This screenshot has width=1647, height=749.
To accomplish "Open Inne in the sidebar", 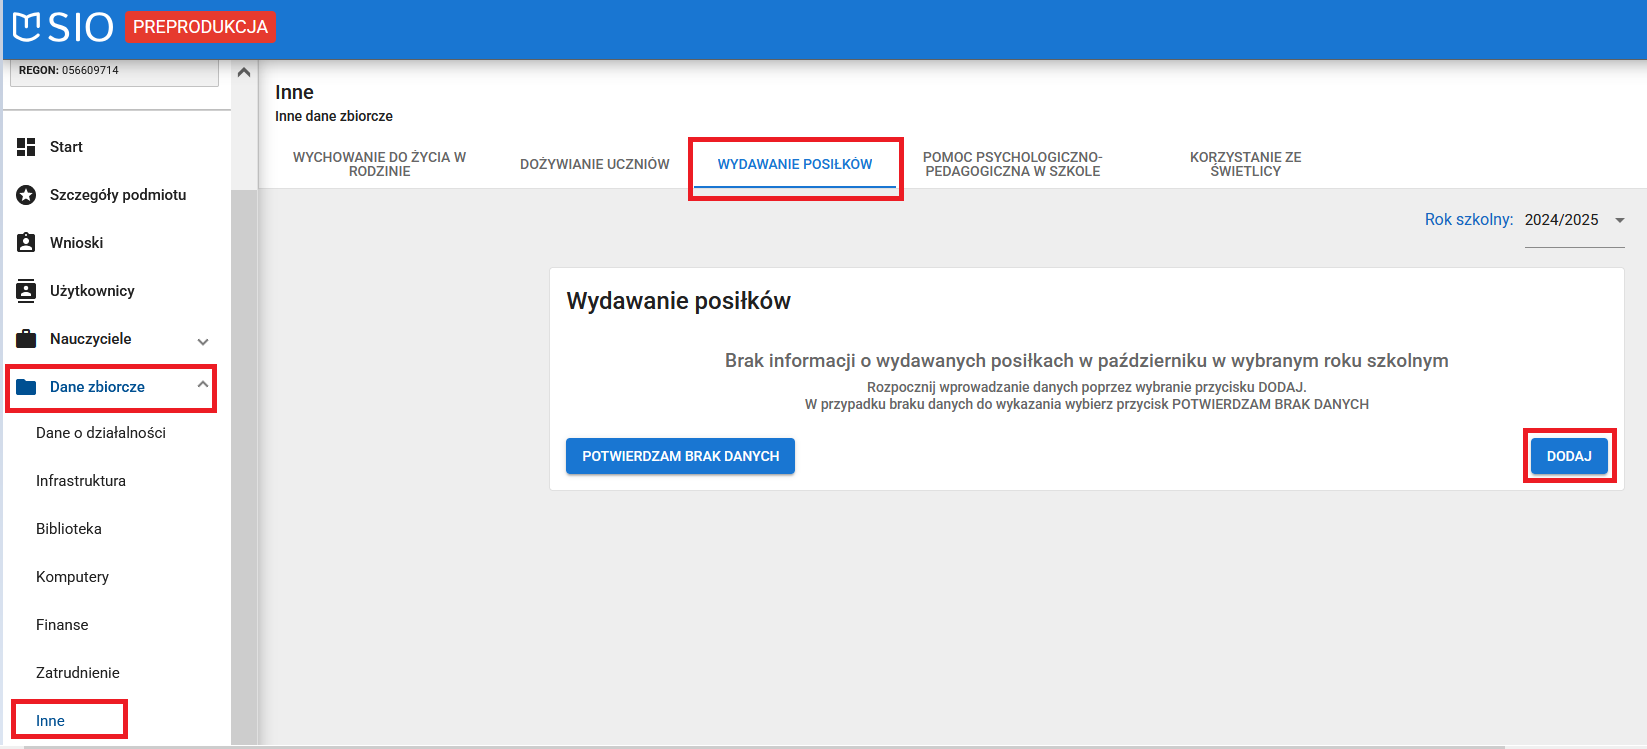I will [x=50, y=721].
